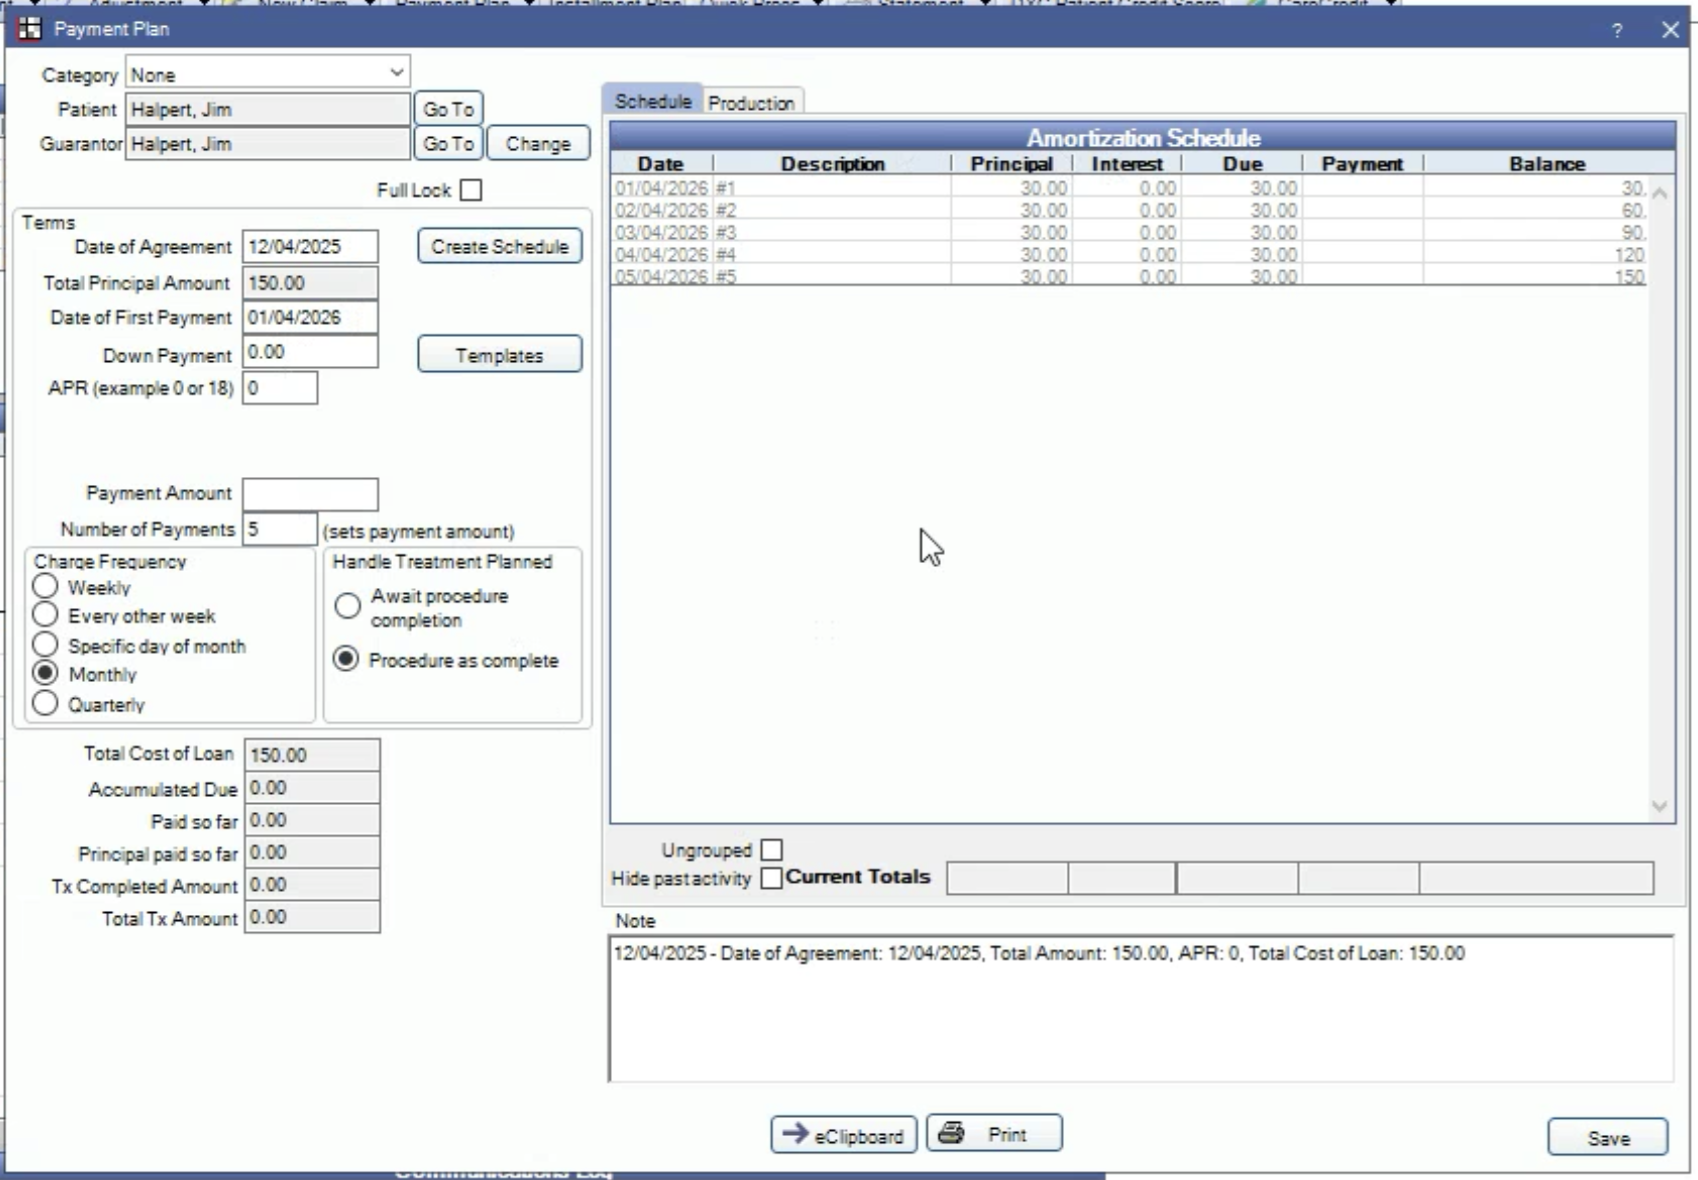The image size is (1698, 1180).
Task: Change the guarantor with Change button
Action: pos(537,144)
